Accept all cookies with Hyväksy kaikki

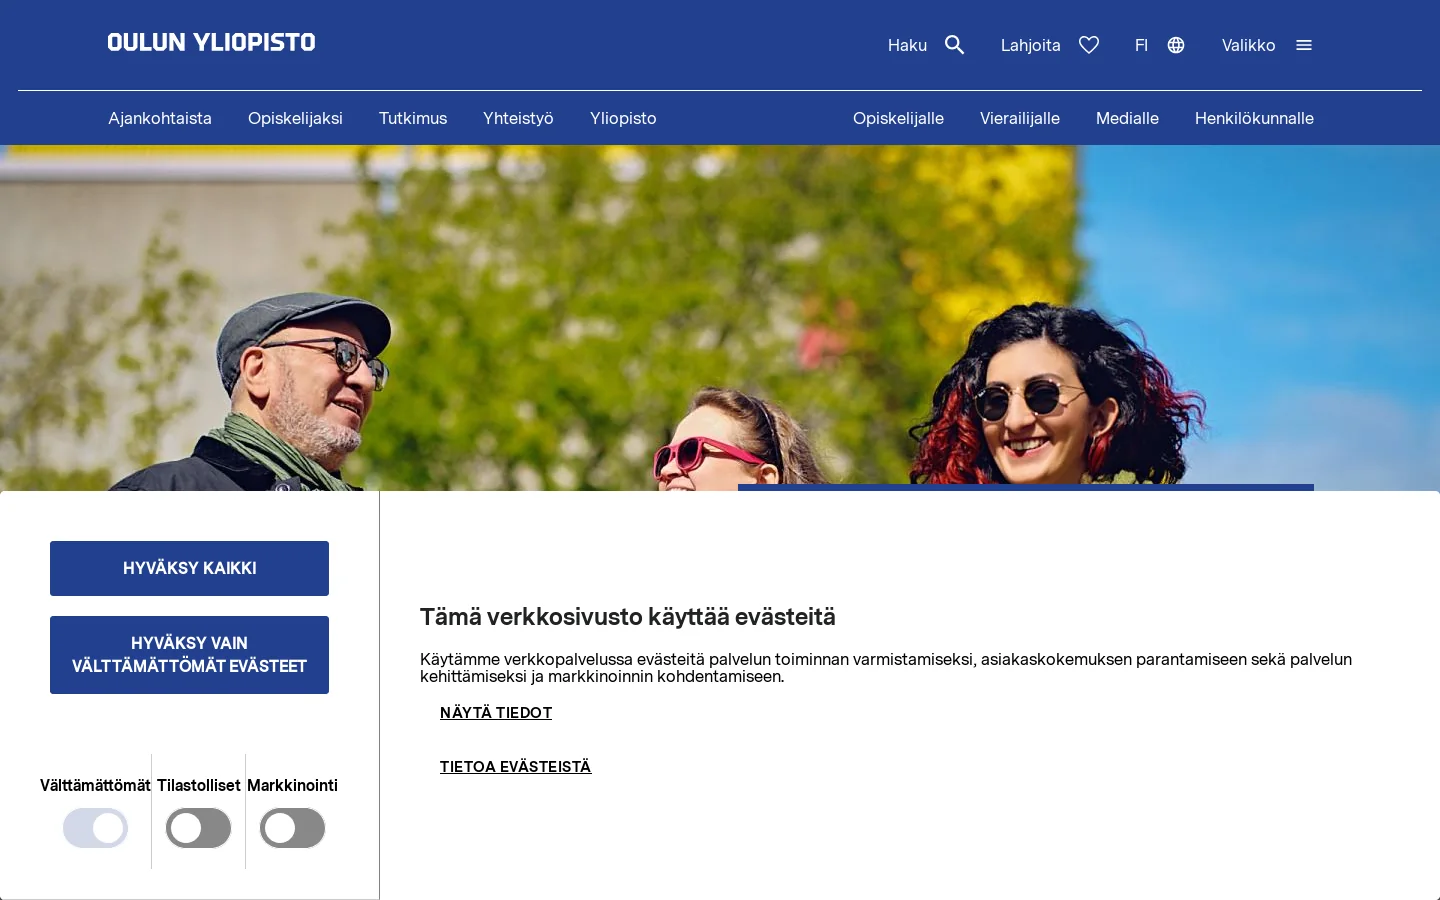pos(189,568)
